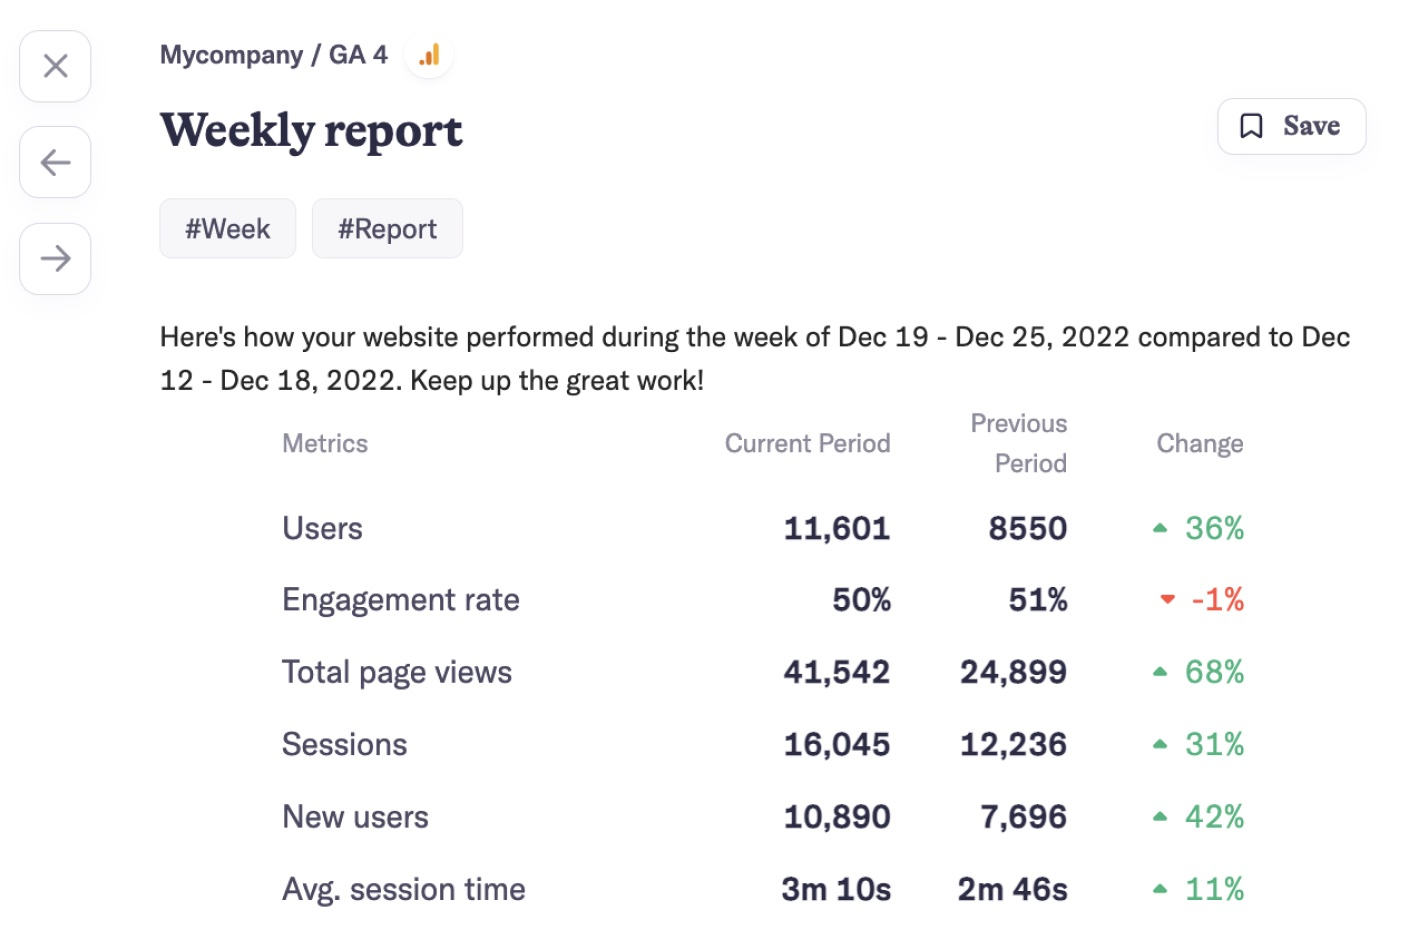
Task: Click the Save button
Action: pos(1291,126)
